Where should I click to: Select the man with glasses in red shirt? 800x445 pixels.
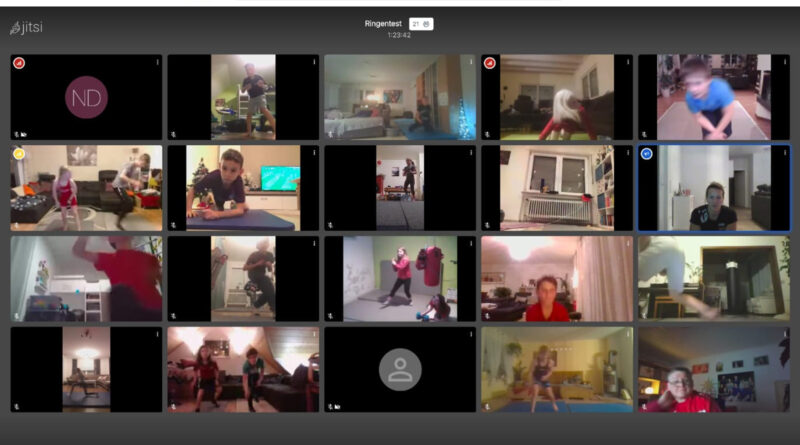(714, 369)
